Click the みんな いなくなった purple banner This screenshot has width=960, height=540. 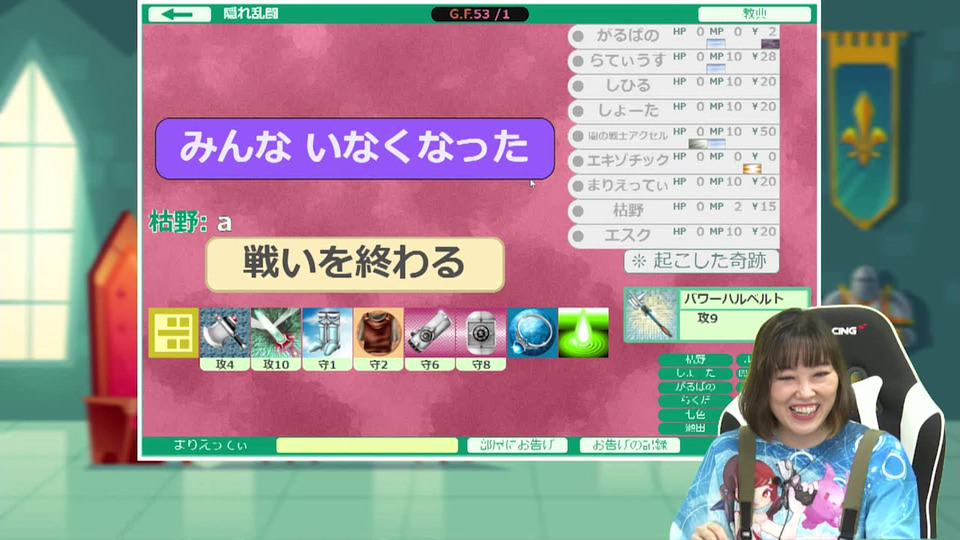coord(355,149)
